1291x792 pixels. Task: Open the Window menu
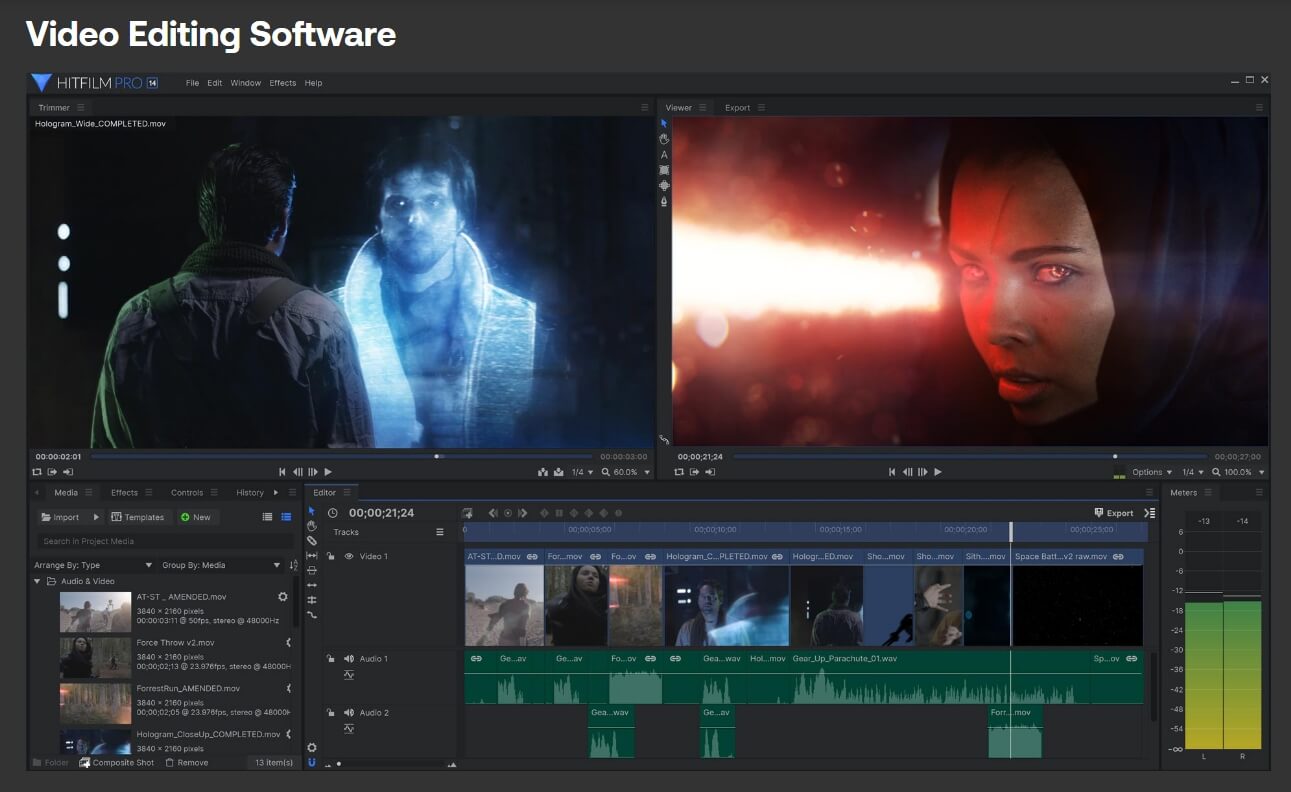pos(245,83)
